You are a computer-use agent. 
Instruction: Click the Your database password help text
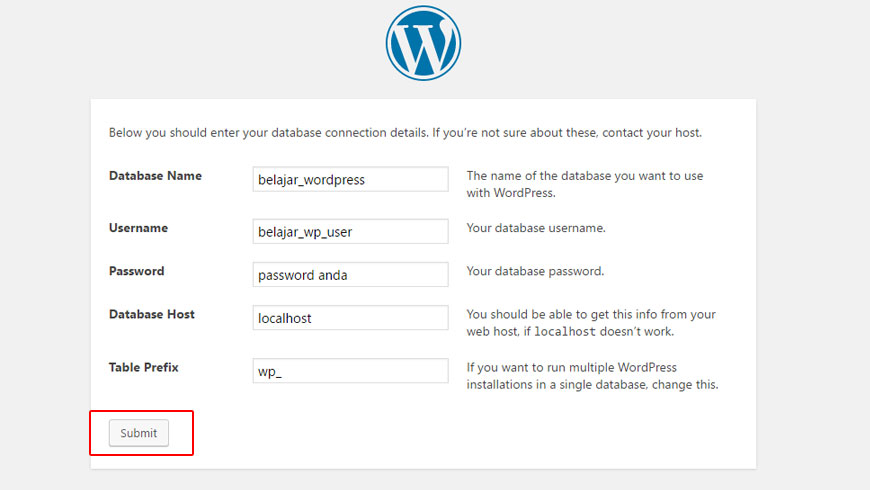tap(535, 271)
